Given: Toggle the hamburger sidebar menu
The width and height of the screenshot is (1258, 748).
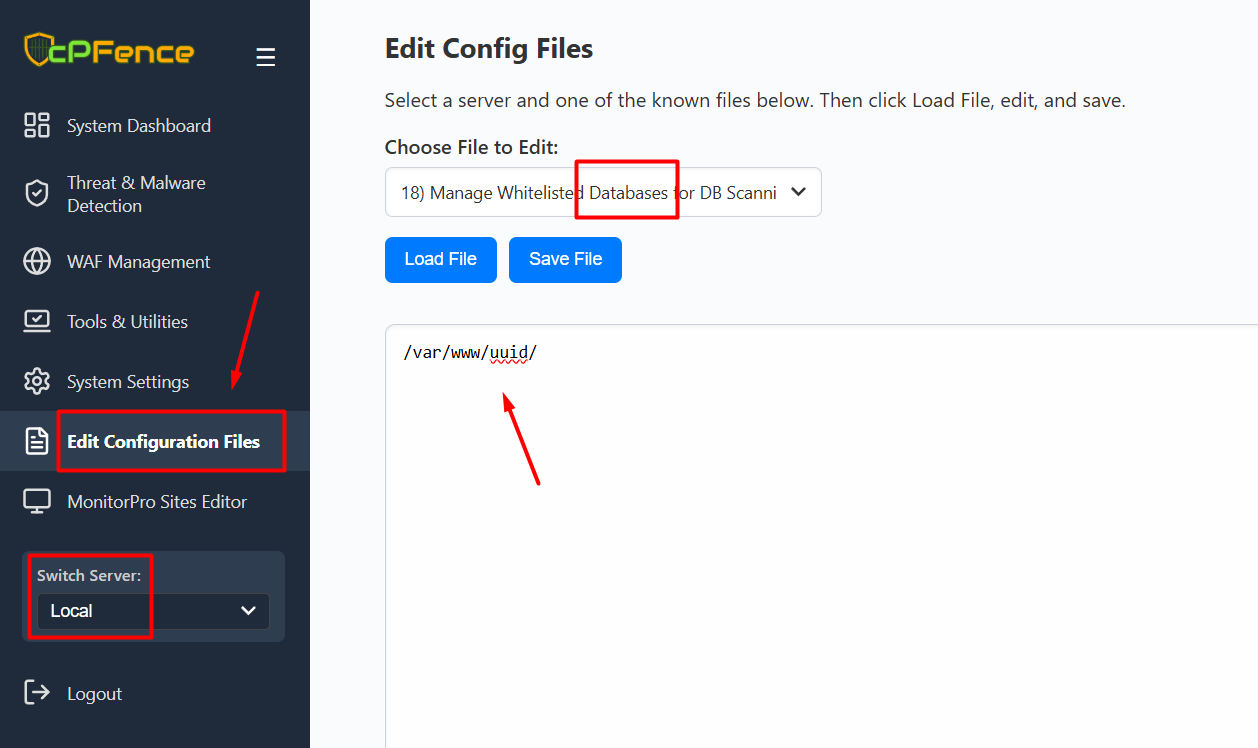Looking at the screenshot, I should (x=265, y=58).
